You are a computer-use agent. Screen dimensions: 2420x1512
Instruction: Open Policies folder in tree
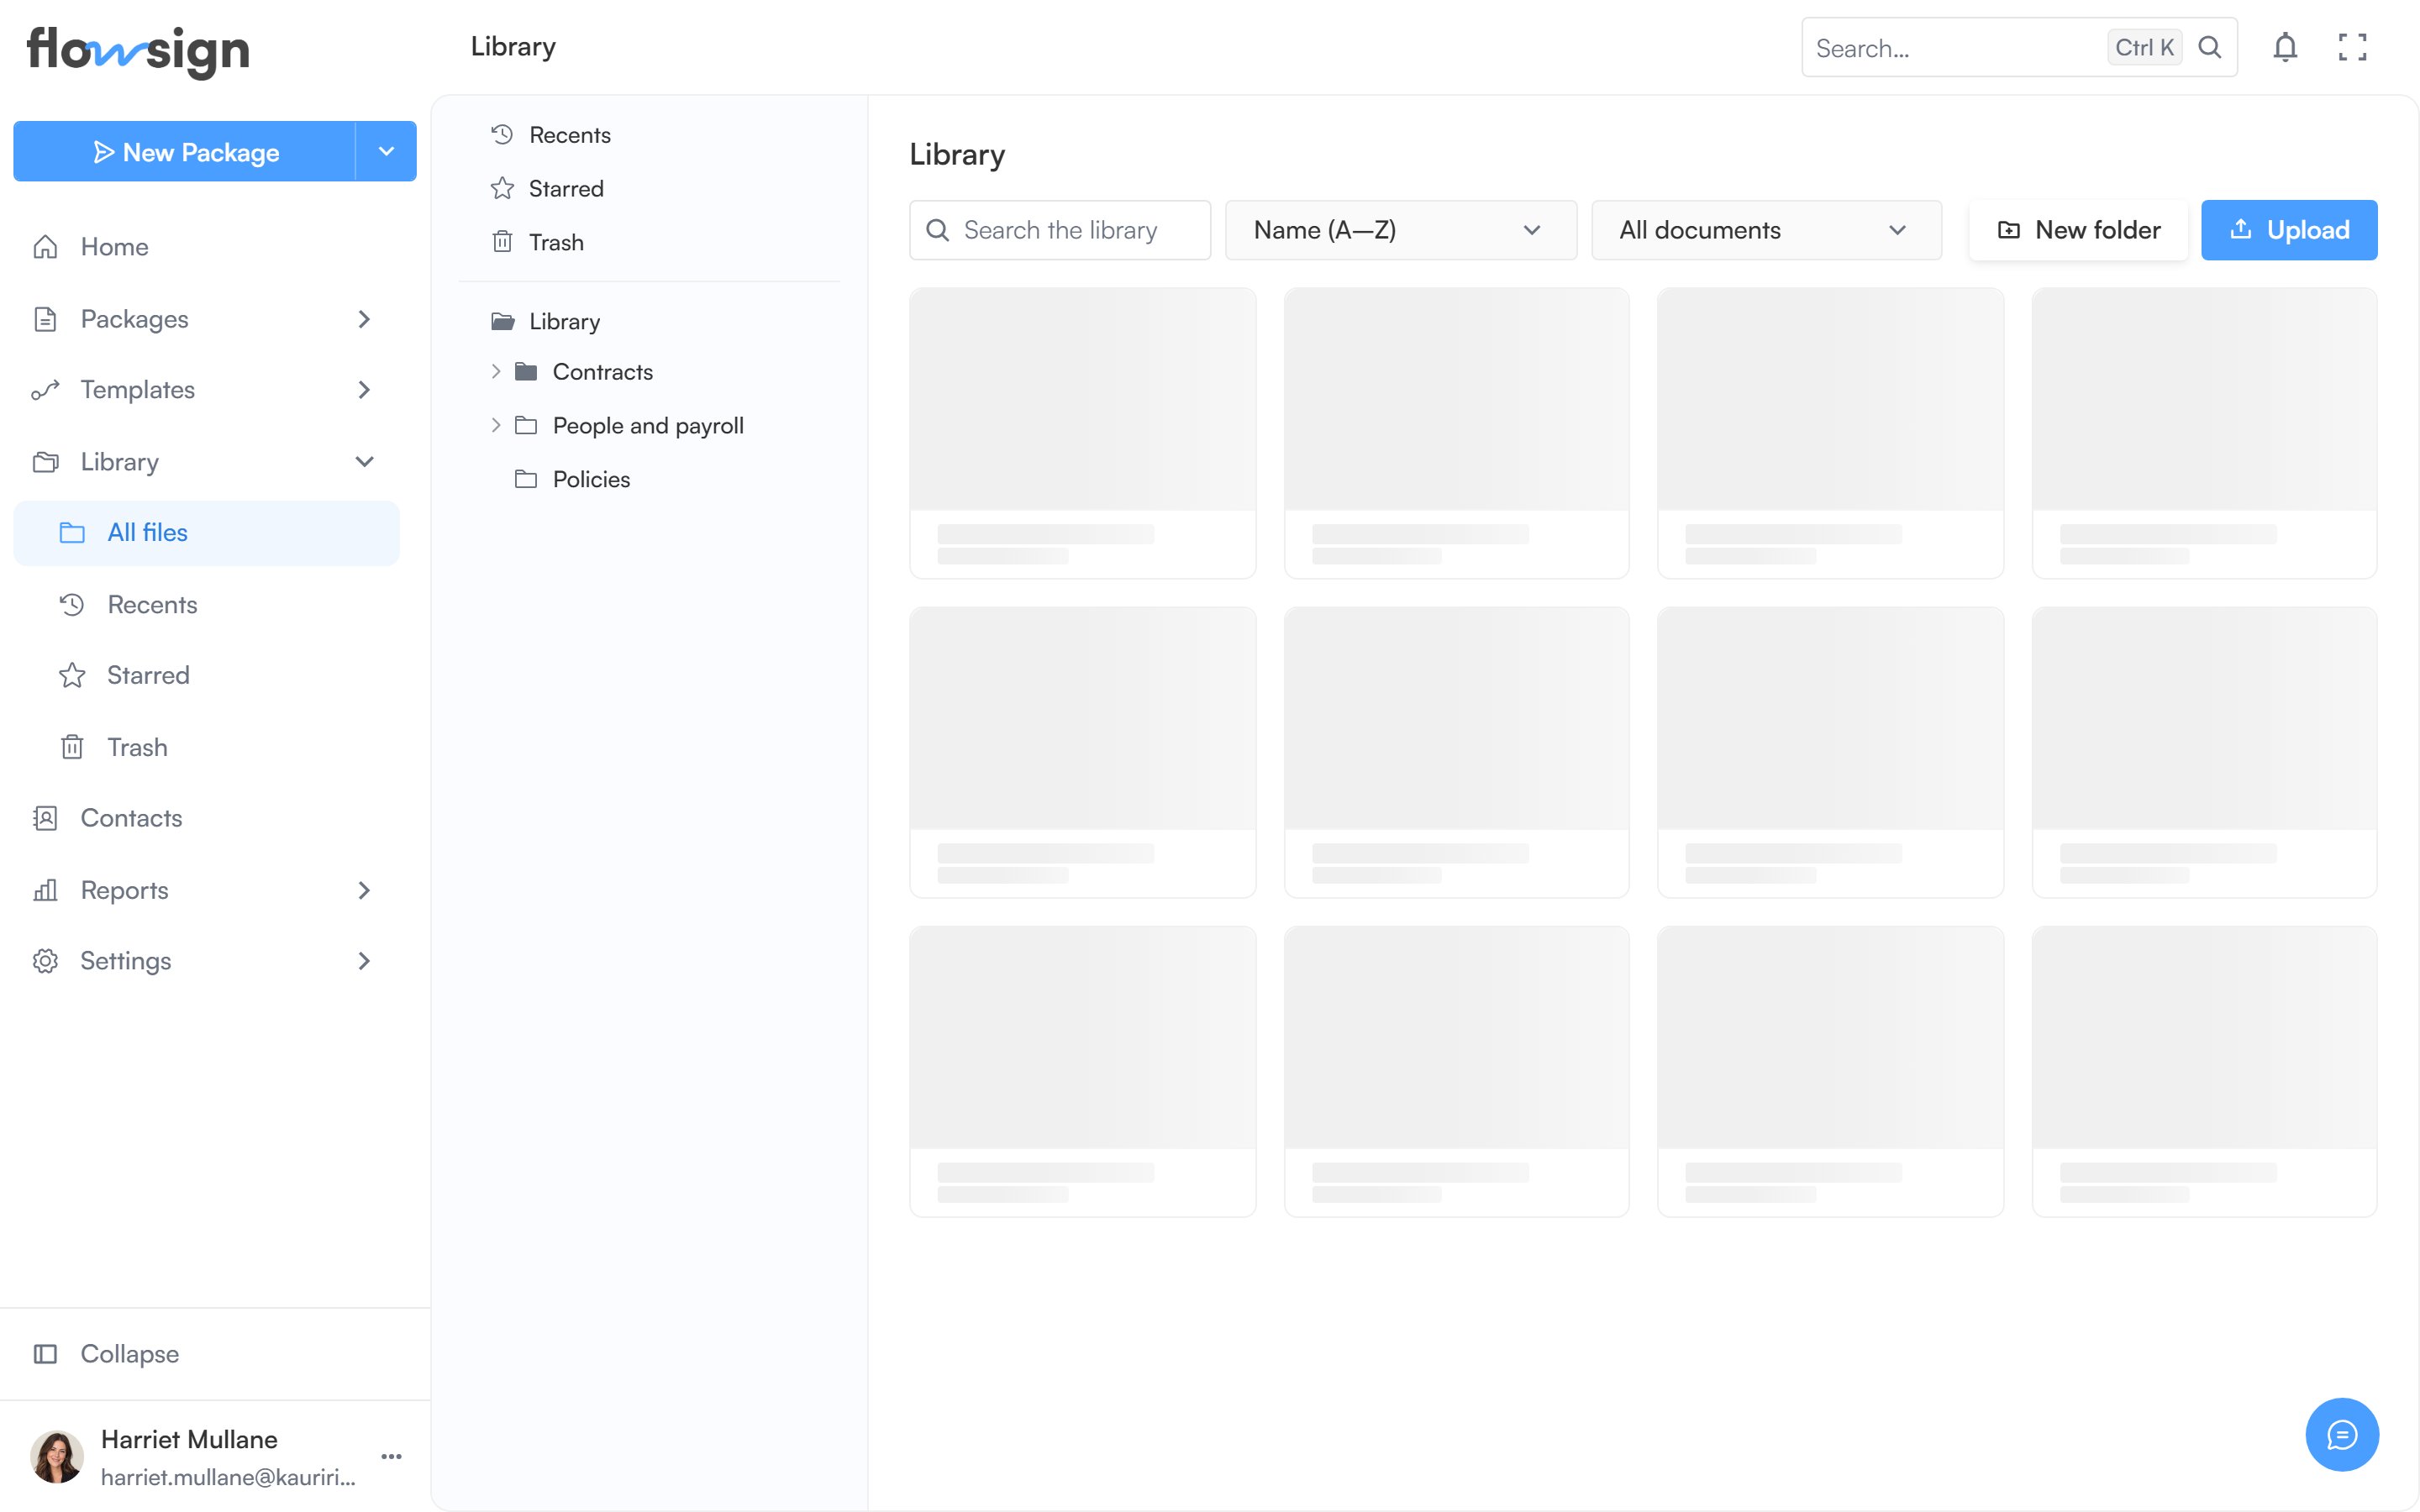coord(591,479)
